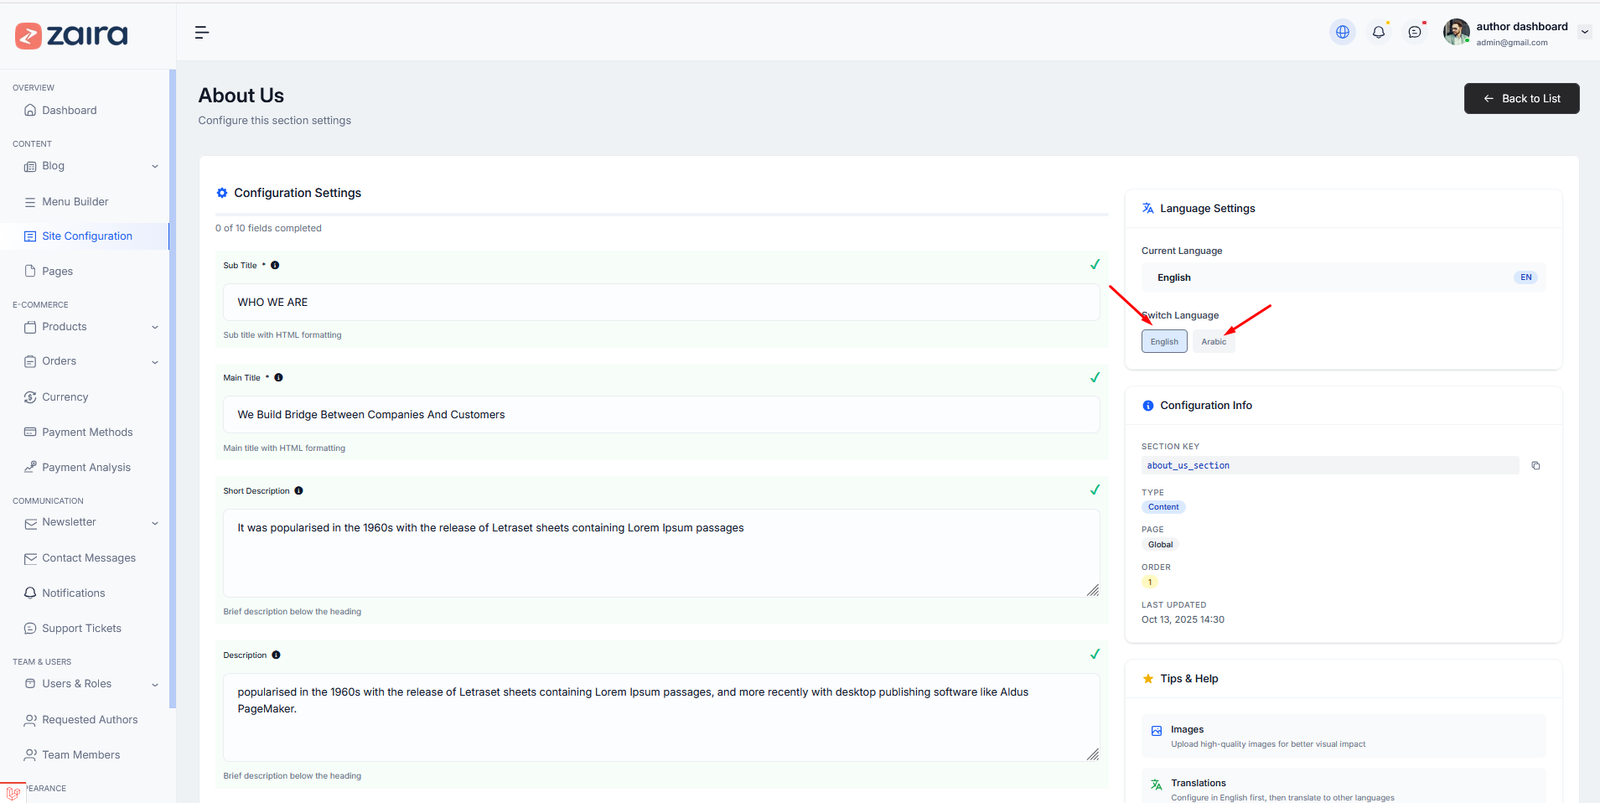Go to Payment Methods page
Viewport: 1600px width, 803px height.
click(87, 432)
